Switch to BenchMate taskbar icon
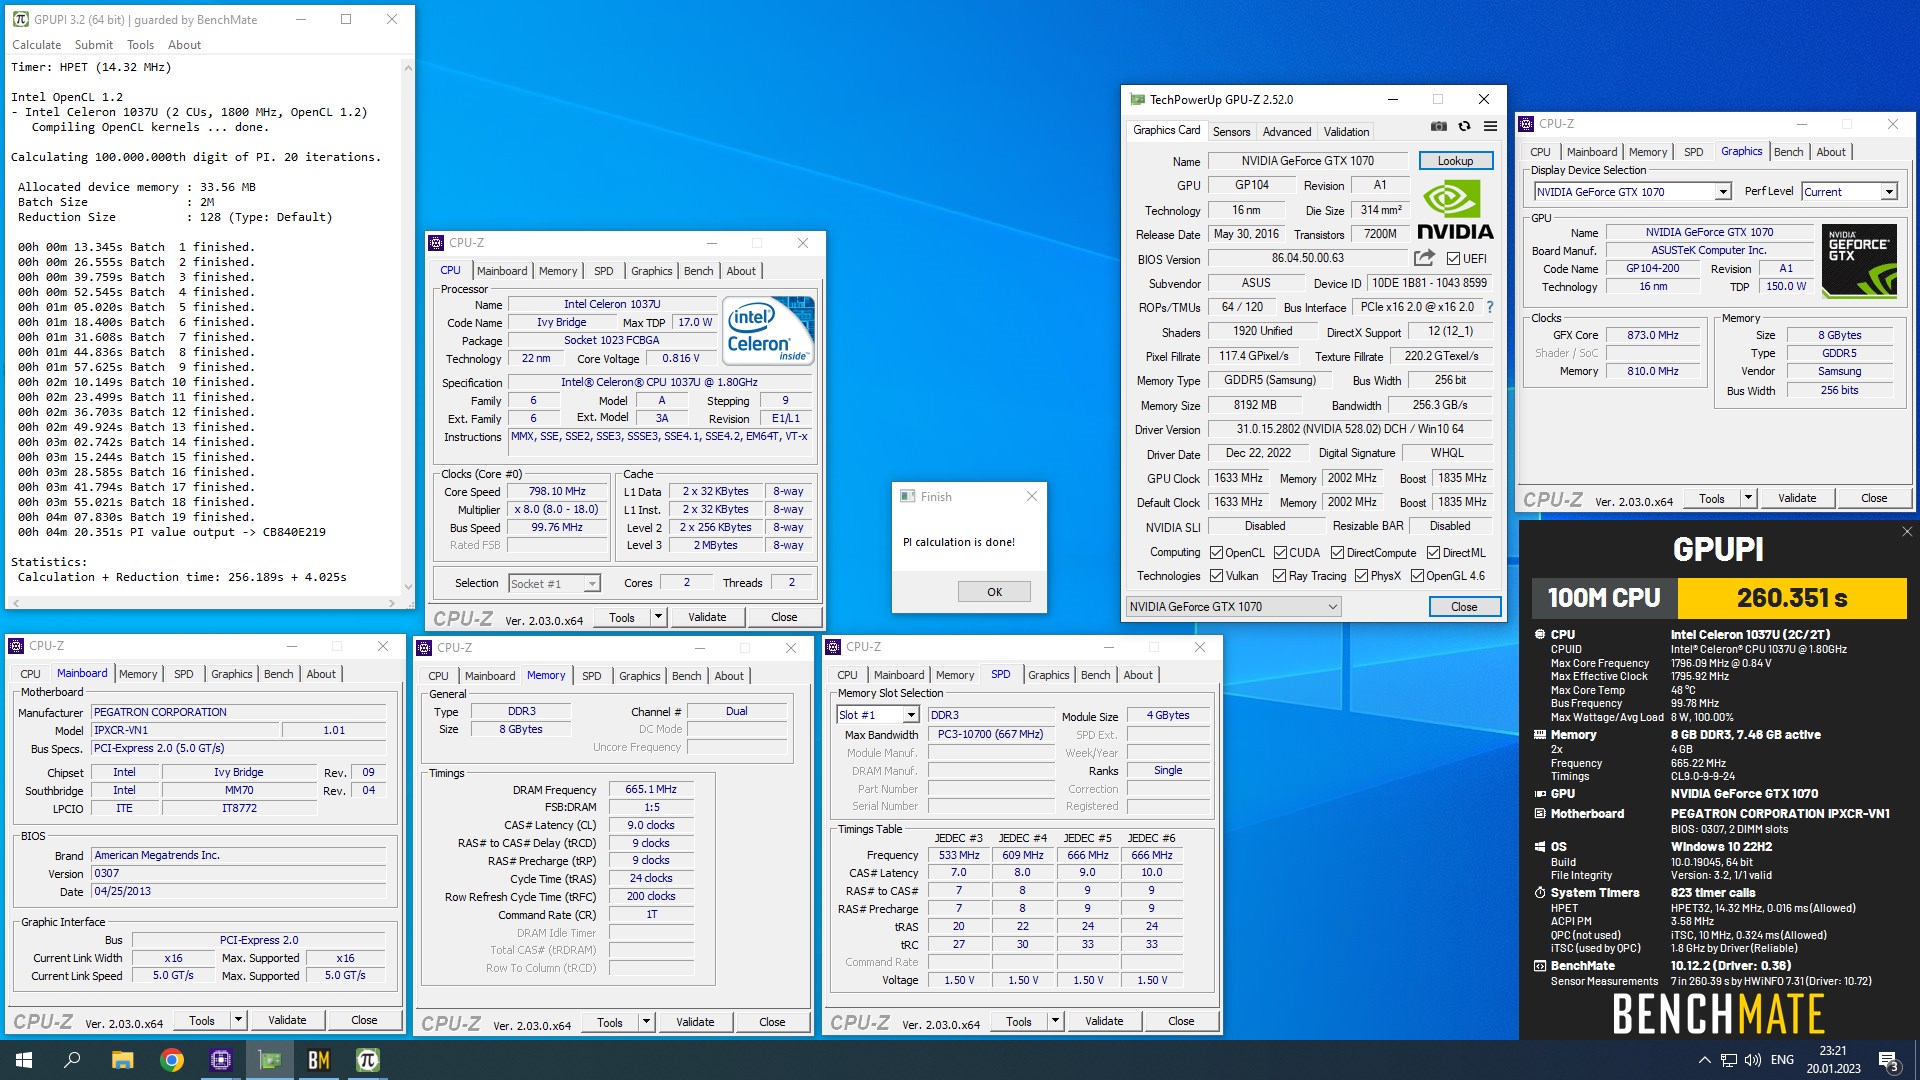 [319, 1060]
